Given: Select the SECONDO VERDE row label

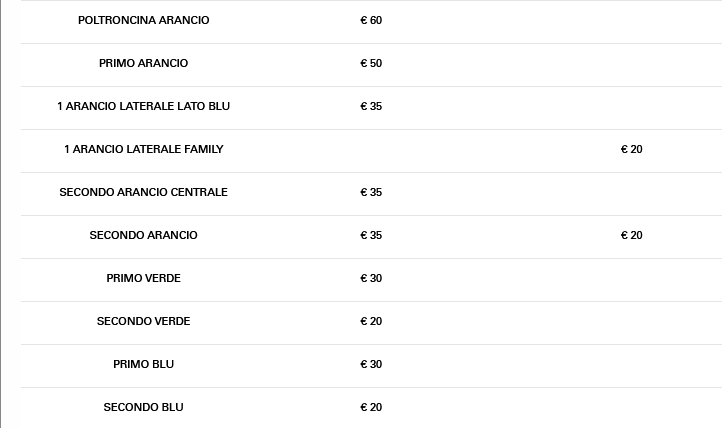Looking at the screenshot, I should (x=143, y=321).
